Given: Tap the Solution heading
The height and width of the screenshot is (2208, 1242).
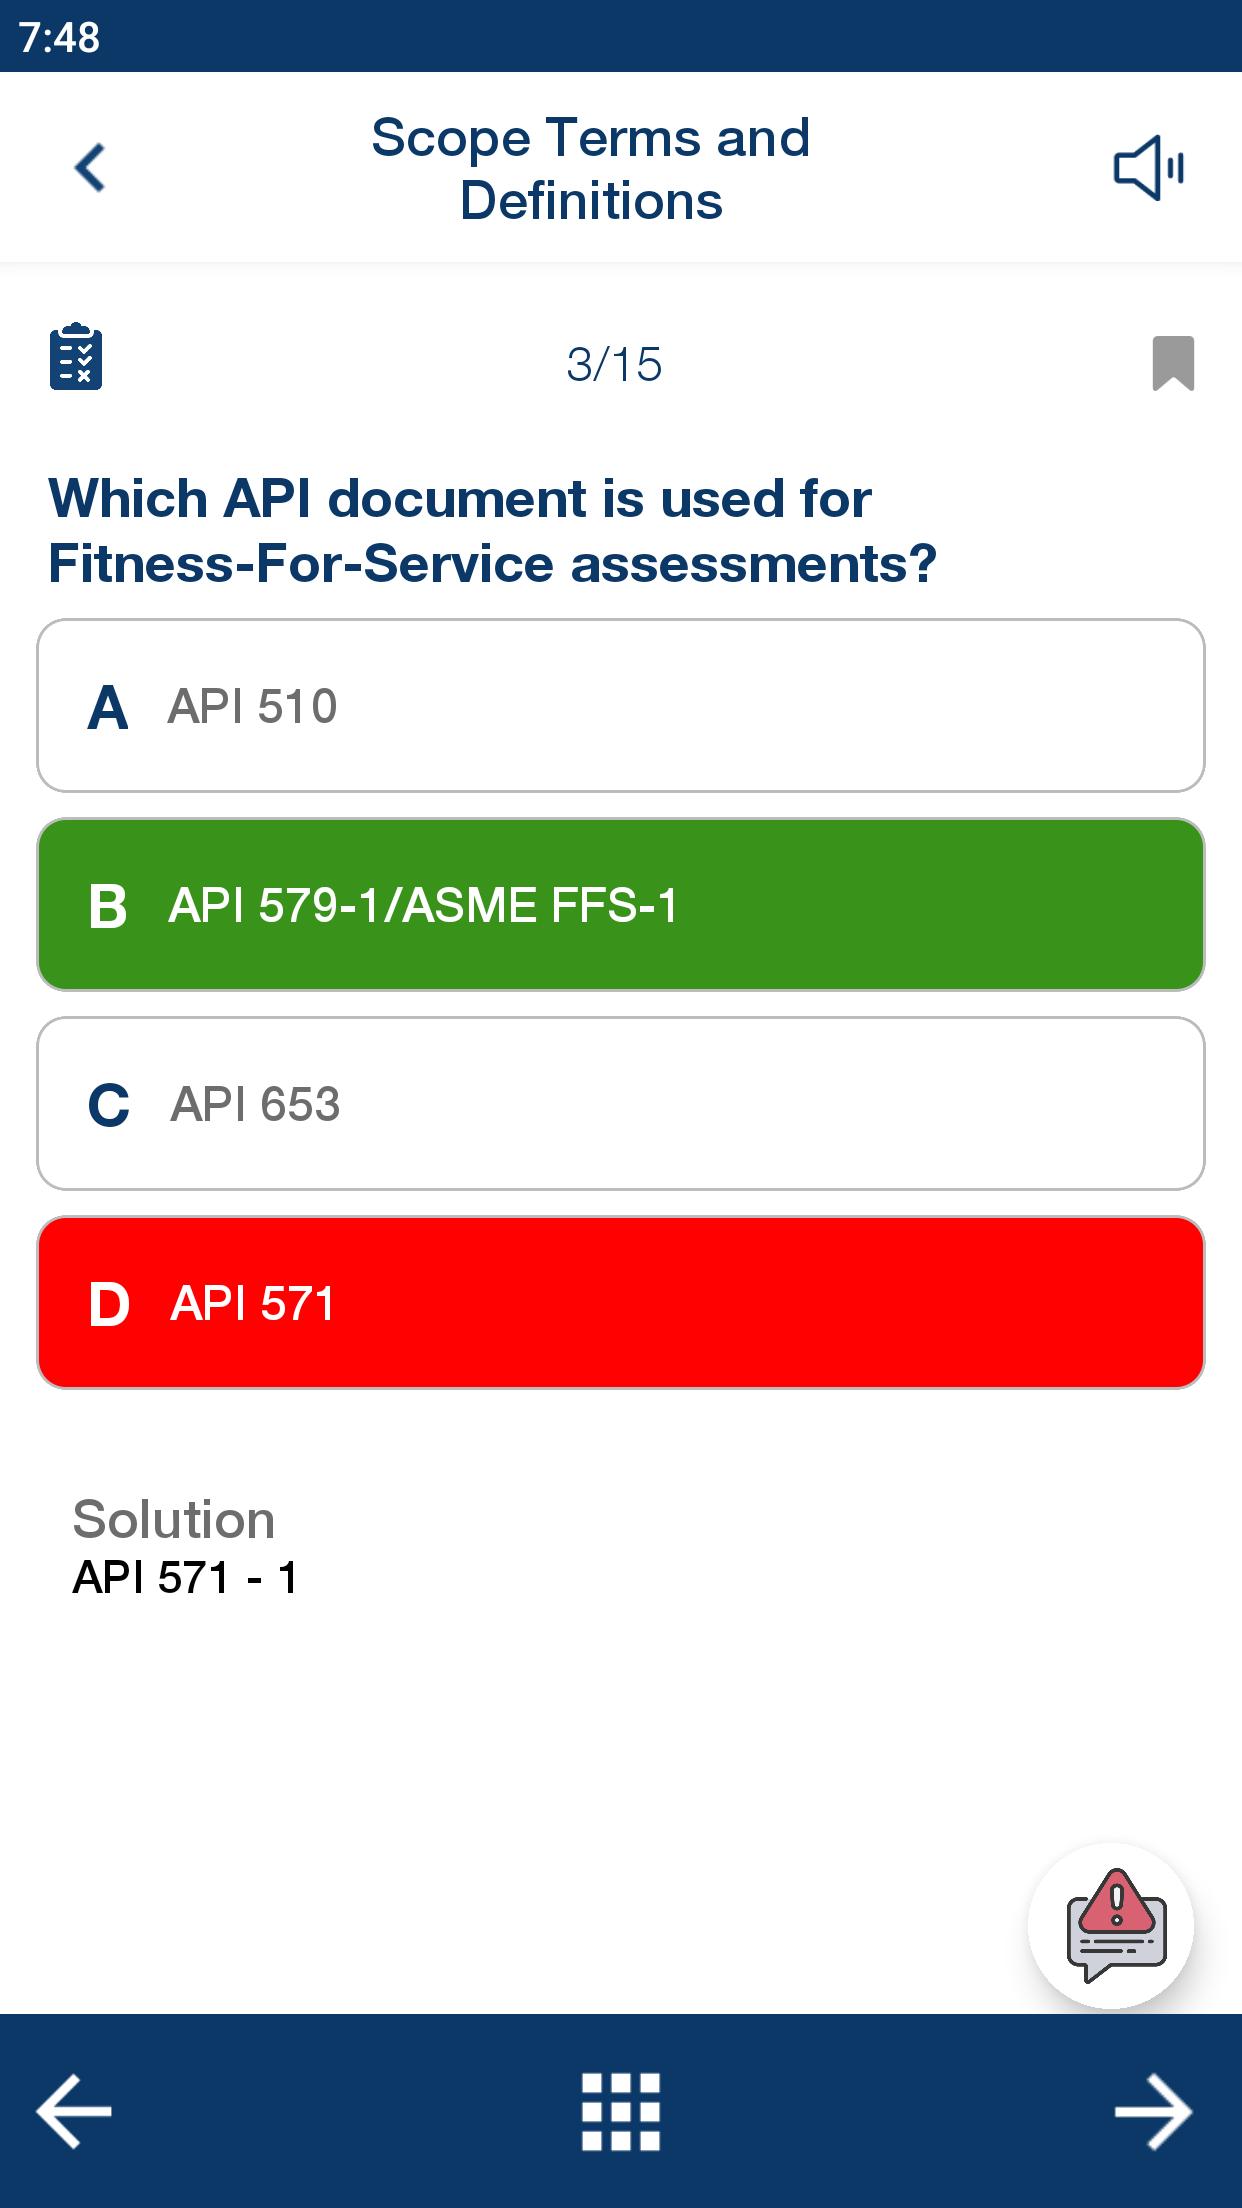Looking at the screenshot, I should pos(174,1519).
